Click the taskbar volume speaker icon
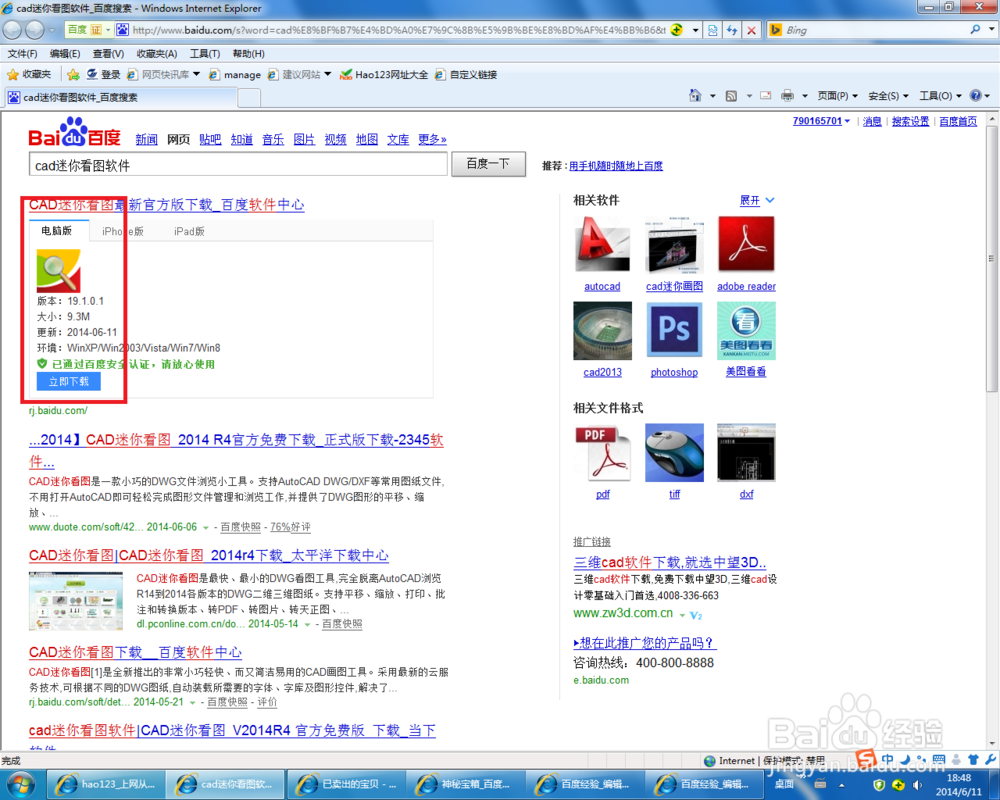The image size is (1000, 800). (916, 785)
